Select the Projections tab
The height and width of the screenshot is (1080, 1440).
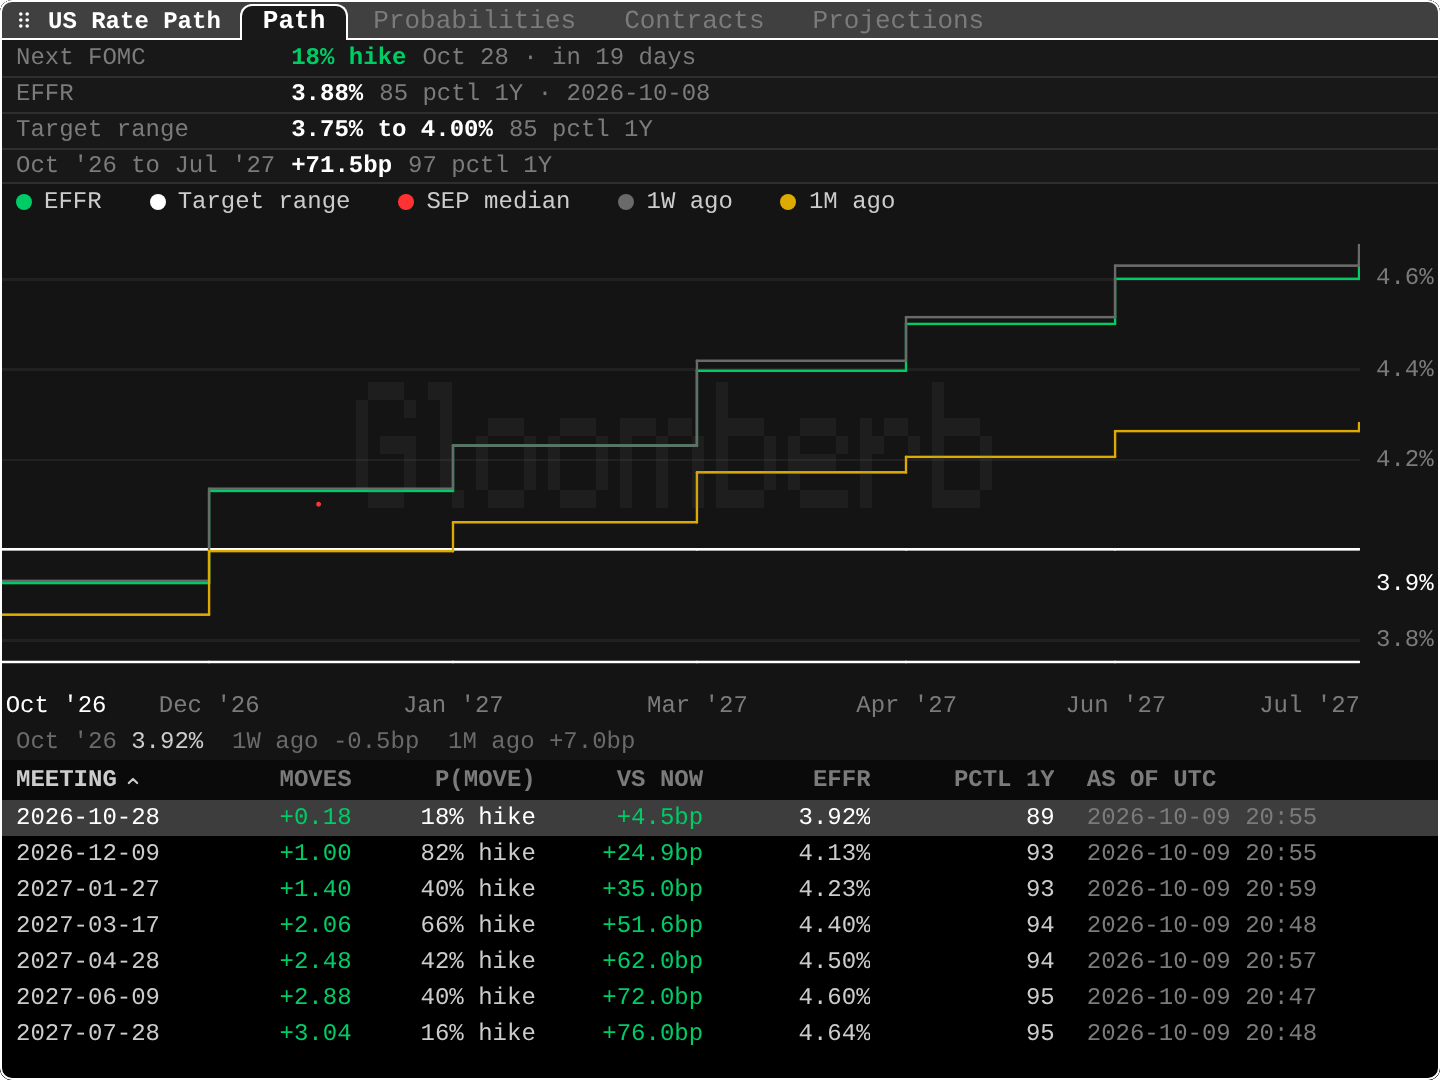coord(897,21)
